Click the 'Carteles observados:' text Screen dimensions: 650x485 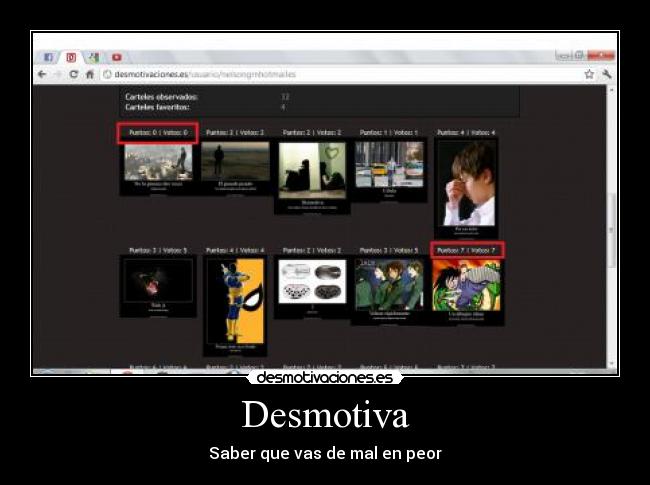click(161, 97)
